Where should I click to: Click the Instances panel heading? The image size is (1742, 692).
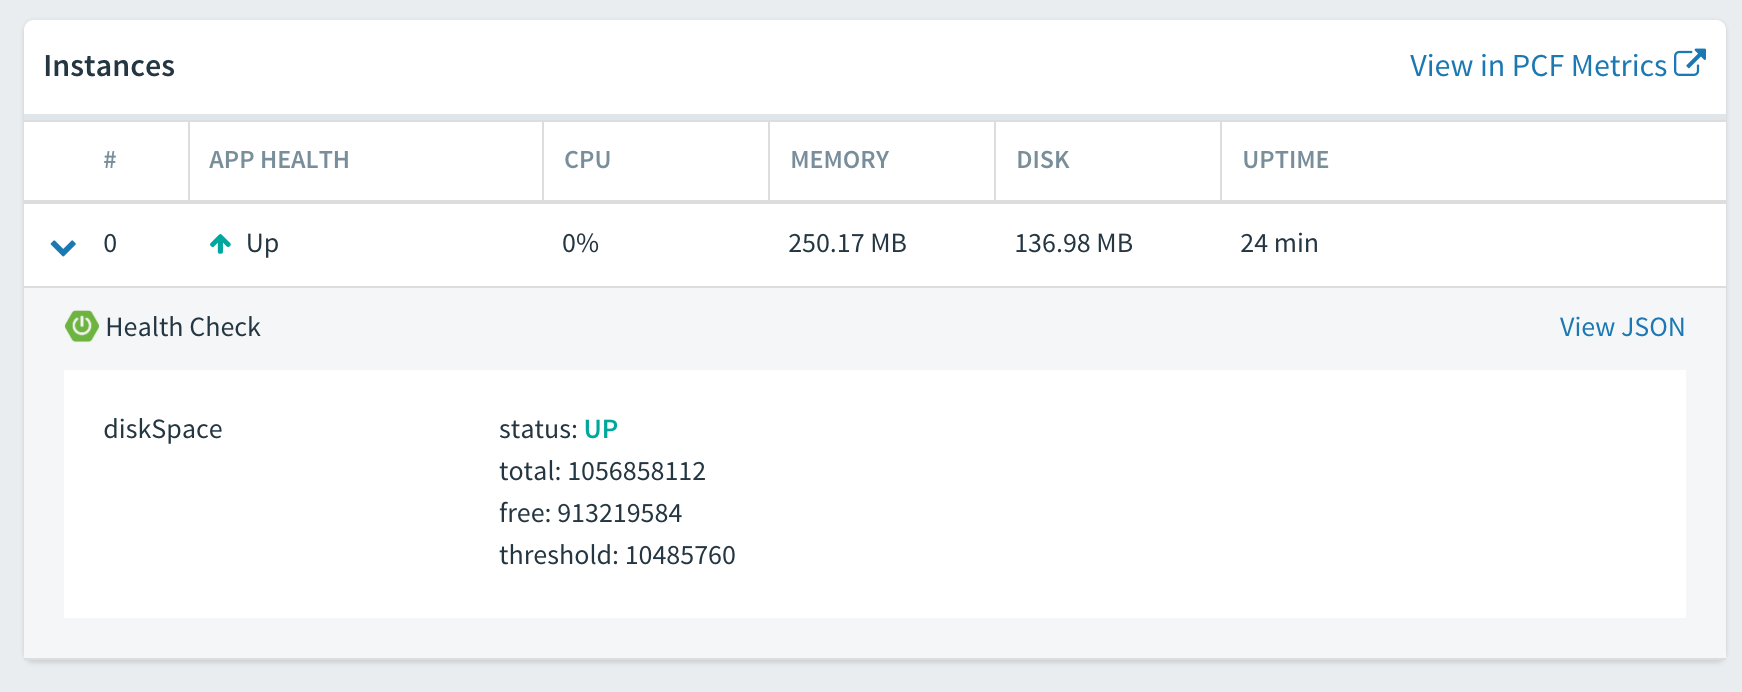click(109, 66)
